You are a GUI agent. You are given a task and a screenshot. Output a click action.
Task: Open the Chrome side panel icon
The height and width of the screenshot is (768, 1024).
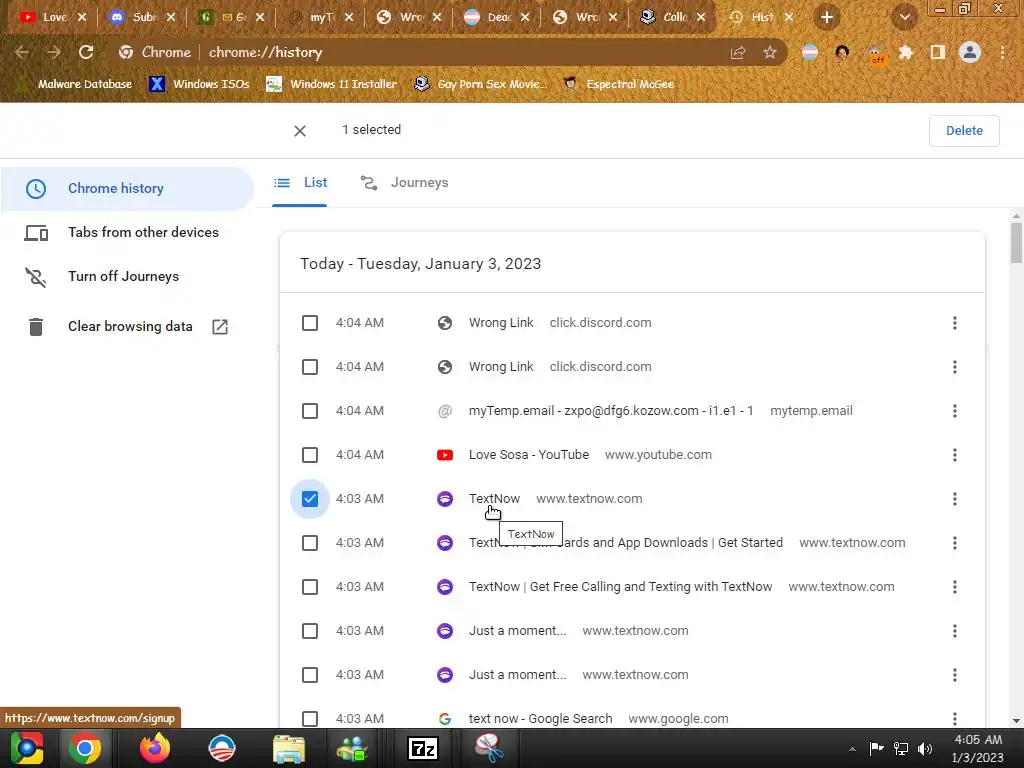[938, 52]
